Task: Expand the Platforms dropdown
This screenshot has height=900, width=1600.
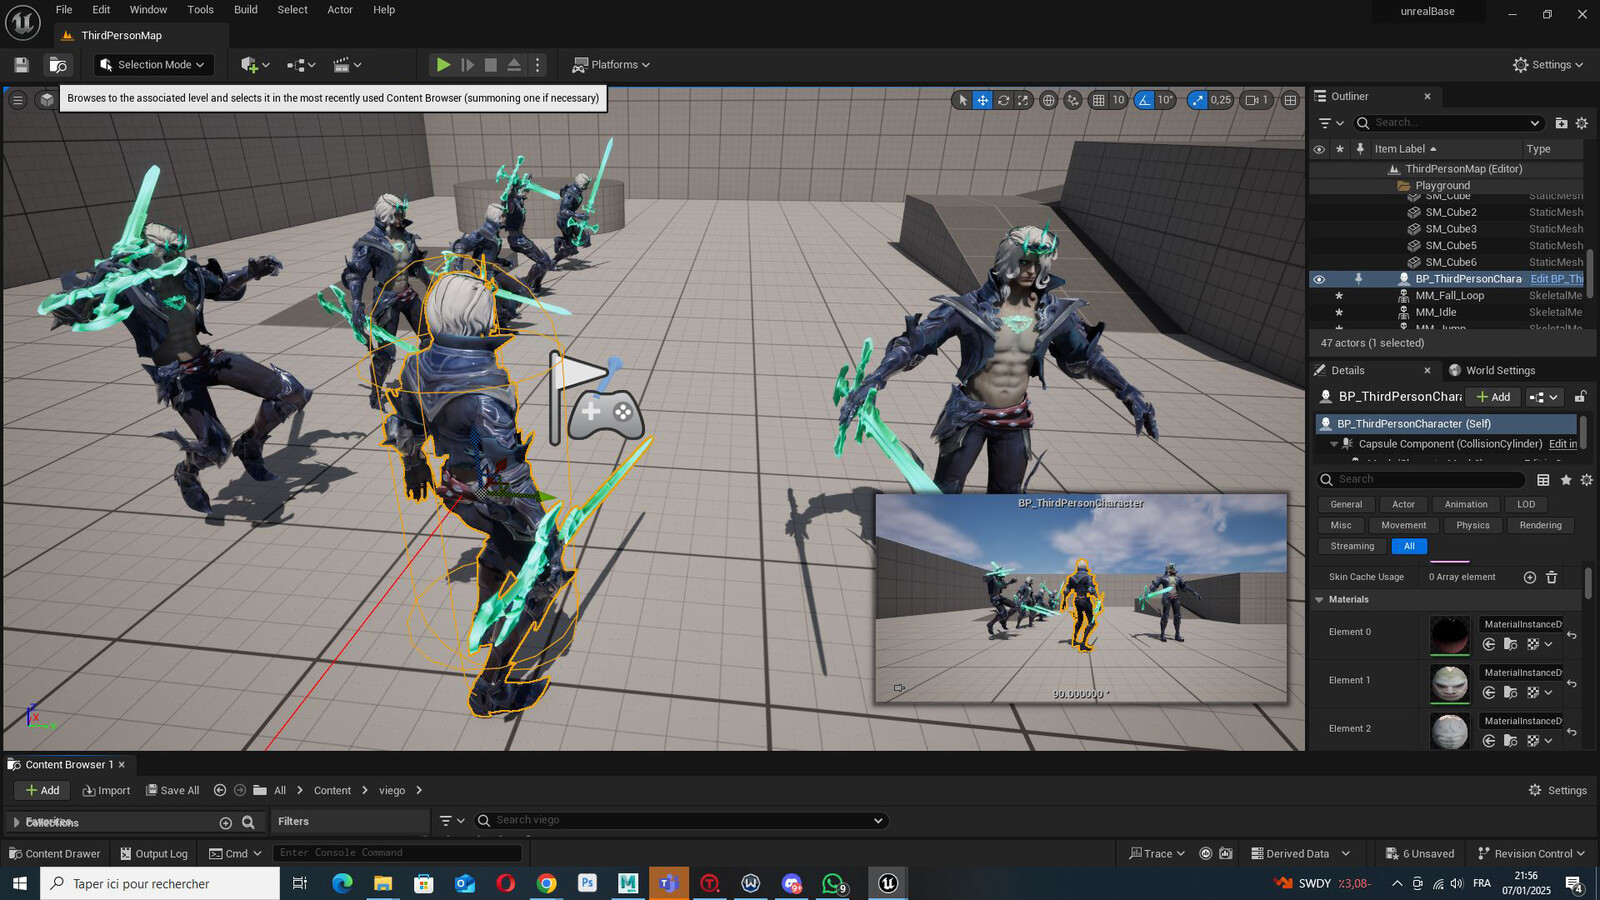Action: pos(611,65)
